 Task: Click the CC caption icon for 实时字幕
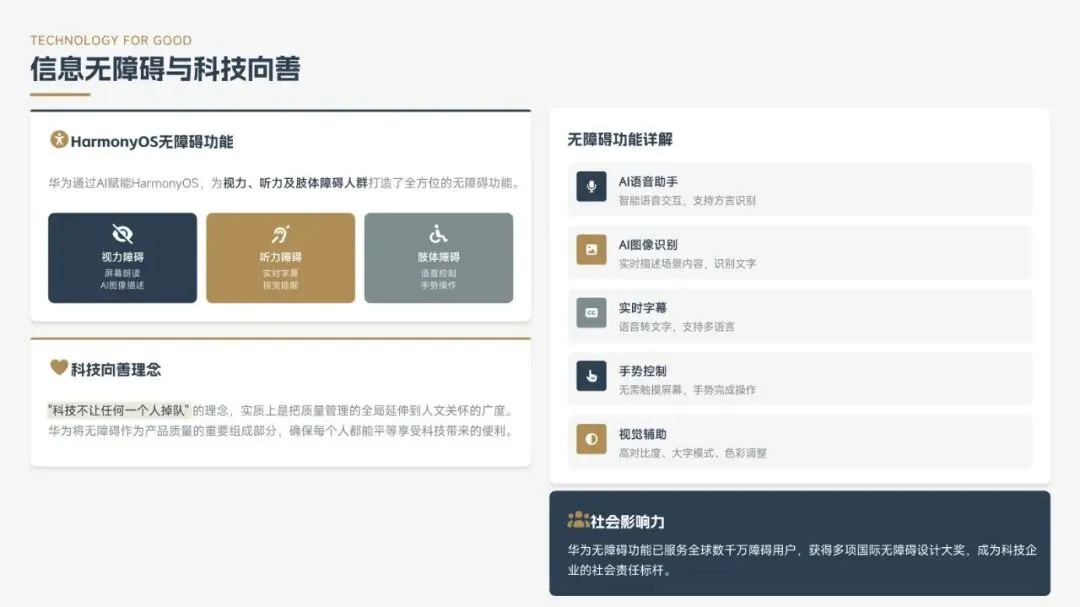tap(592, 313)
